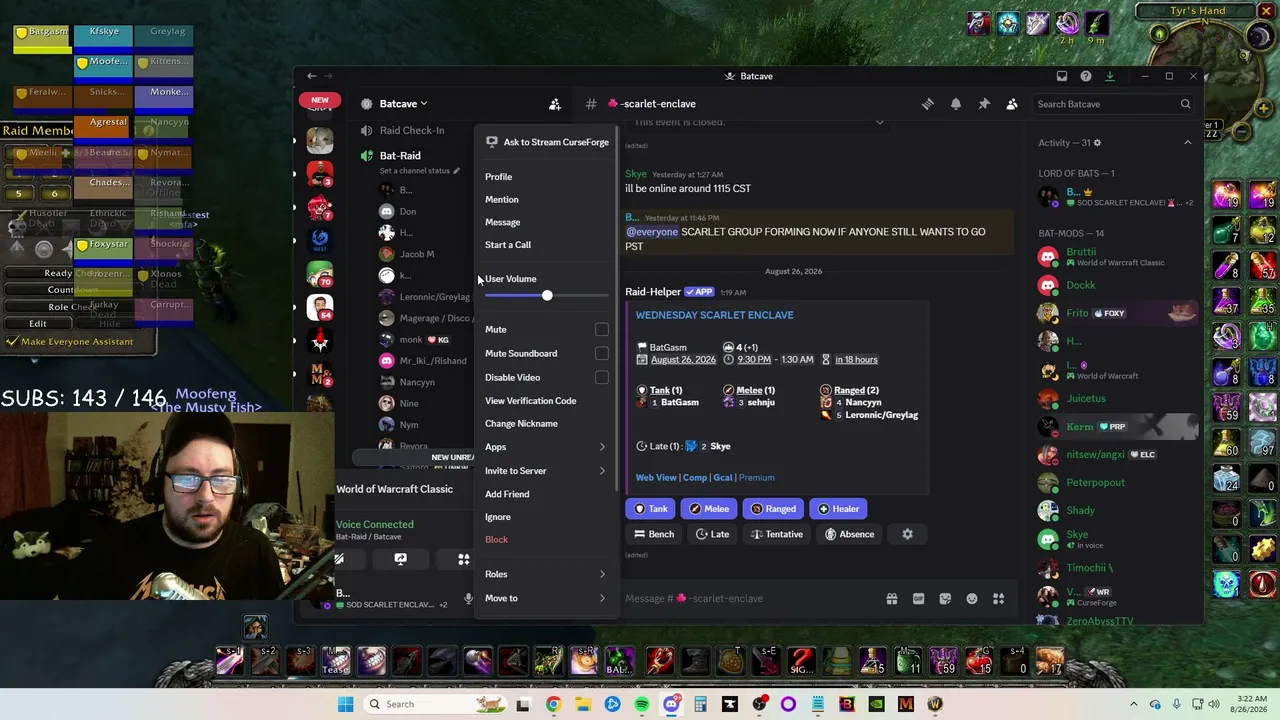The width and height of the screenshot is (1280, 720).
Task: Choose Message in the context menu
Action: (547, 222)
